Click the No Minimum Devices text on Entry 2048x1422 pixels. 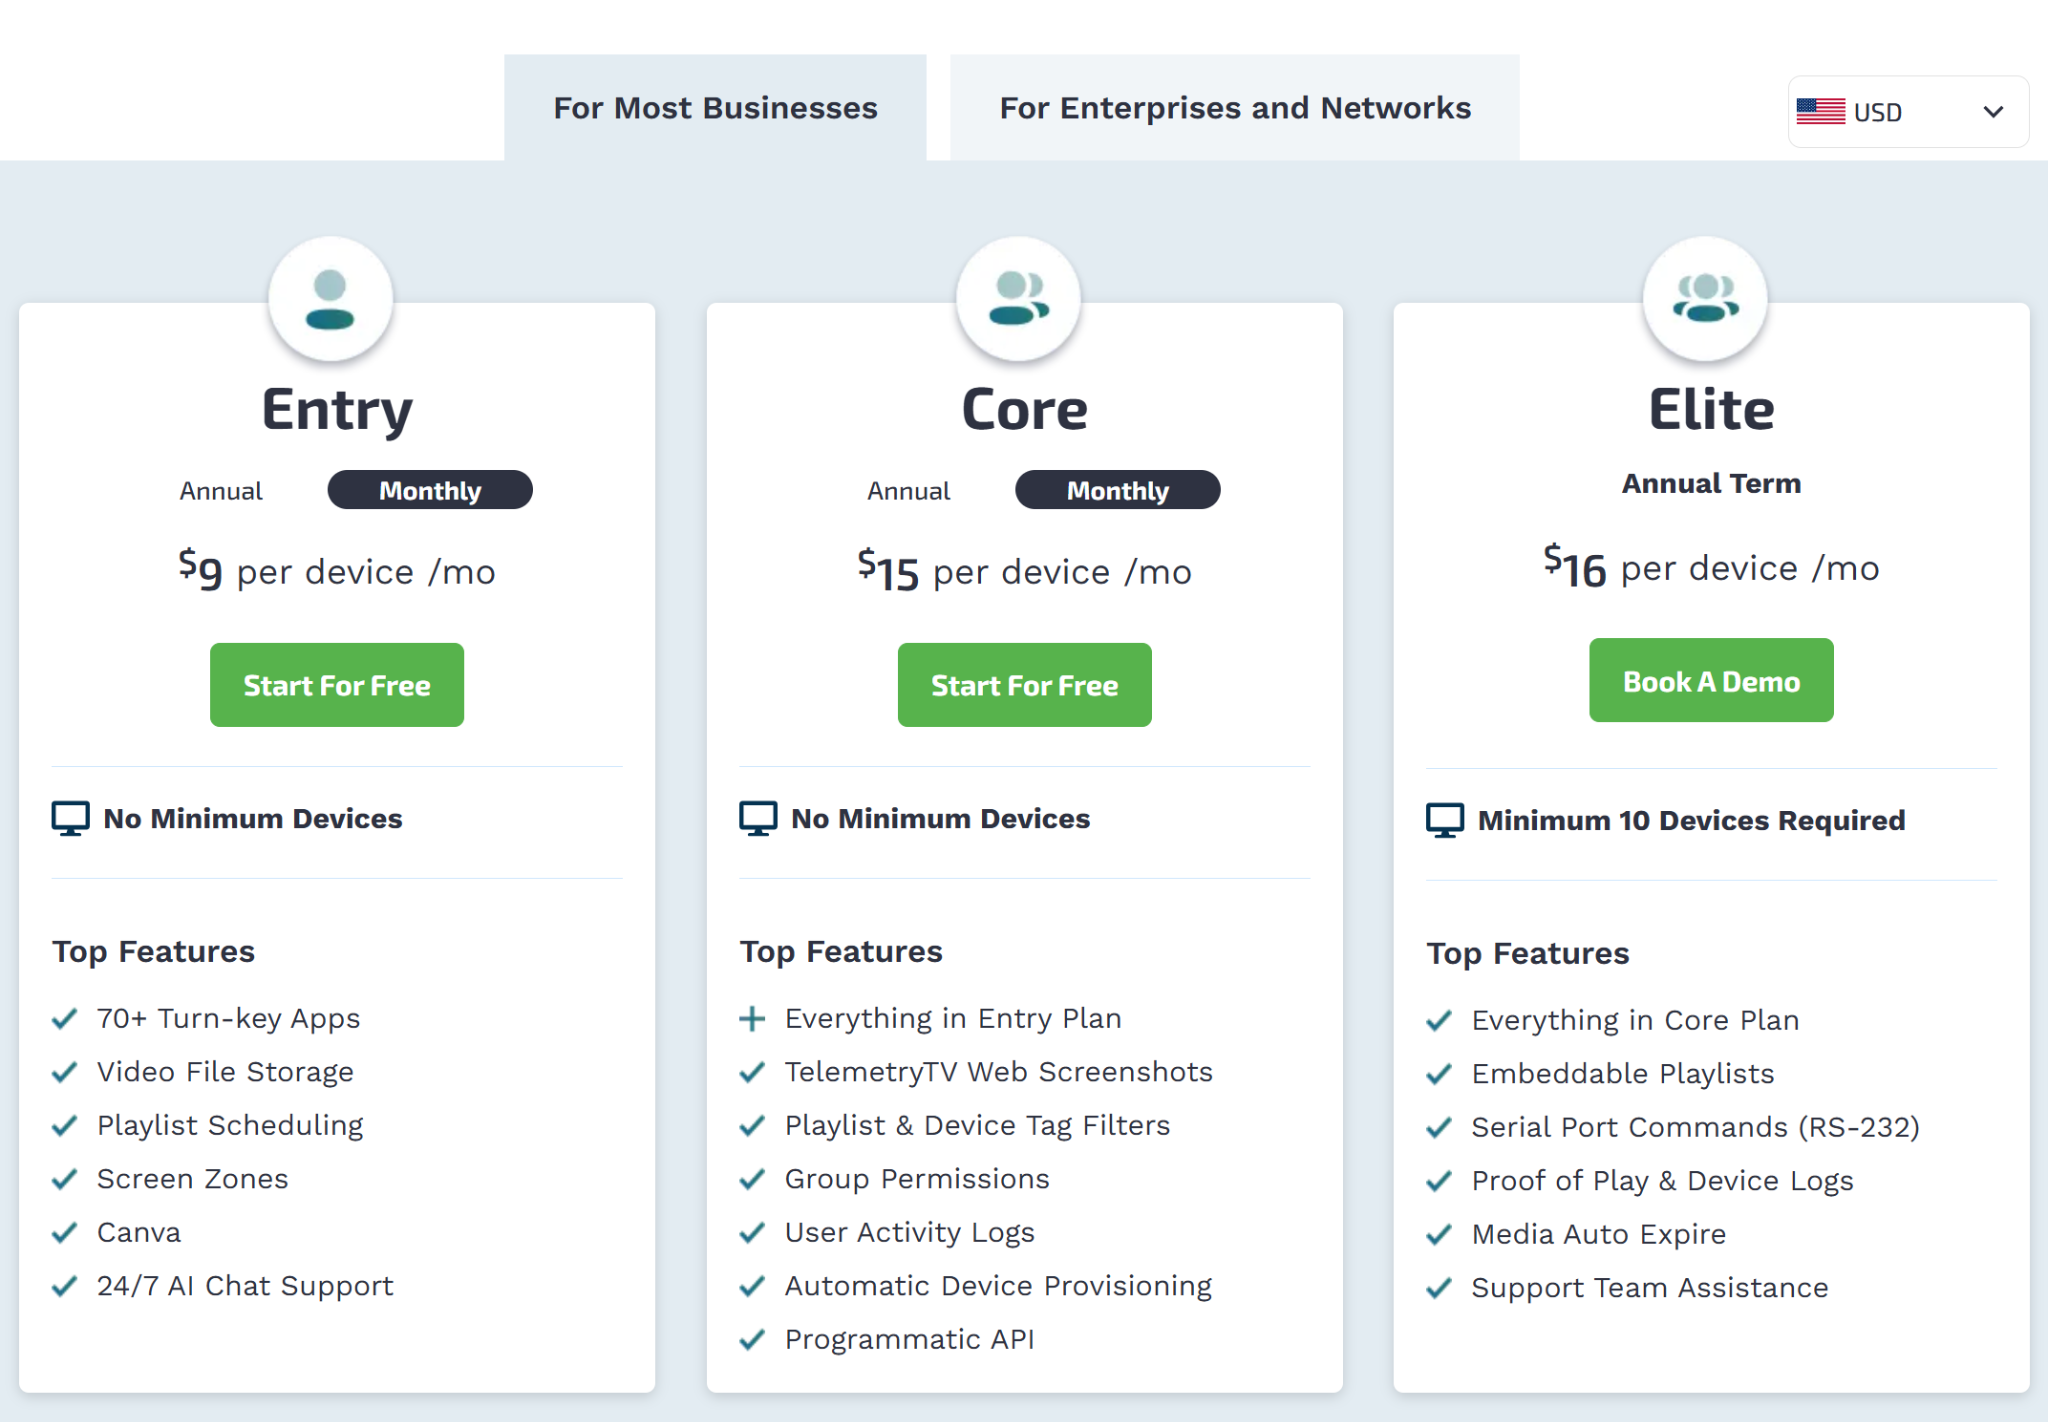pos(253,819)
